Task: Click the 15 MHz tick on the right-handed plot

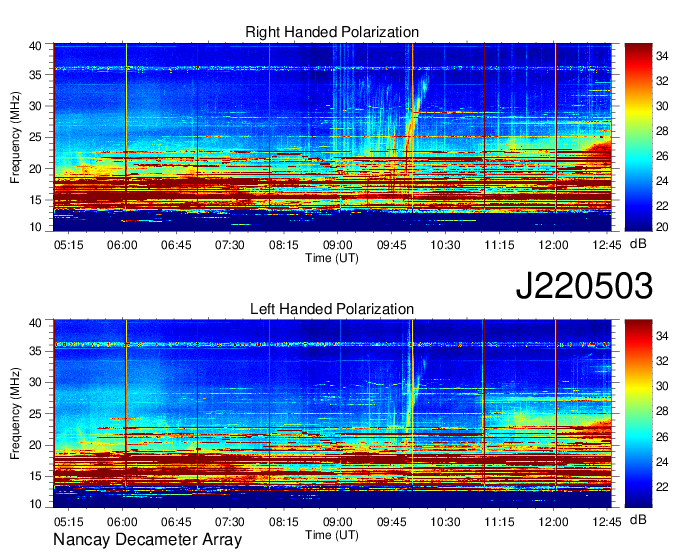Action: [36, 200]
